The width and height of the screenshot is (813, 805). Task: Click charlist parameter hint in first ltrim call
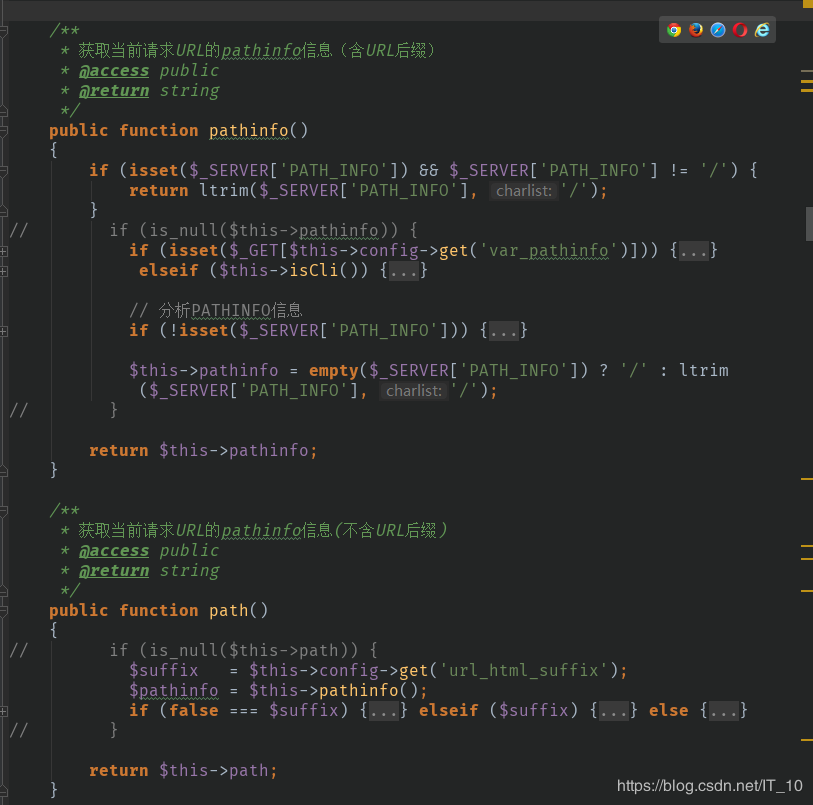pyautogui.click(x=523, y=191)
